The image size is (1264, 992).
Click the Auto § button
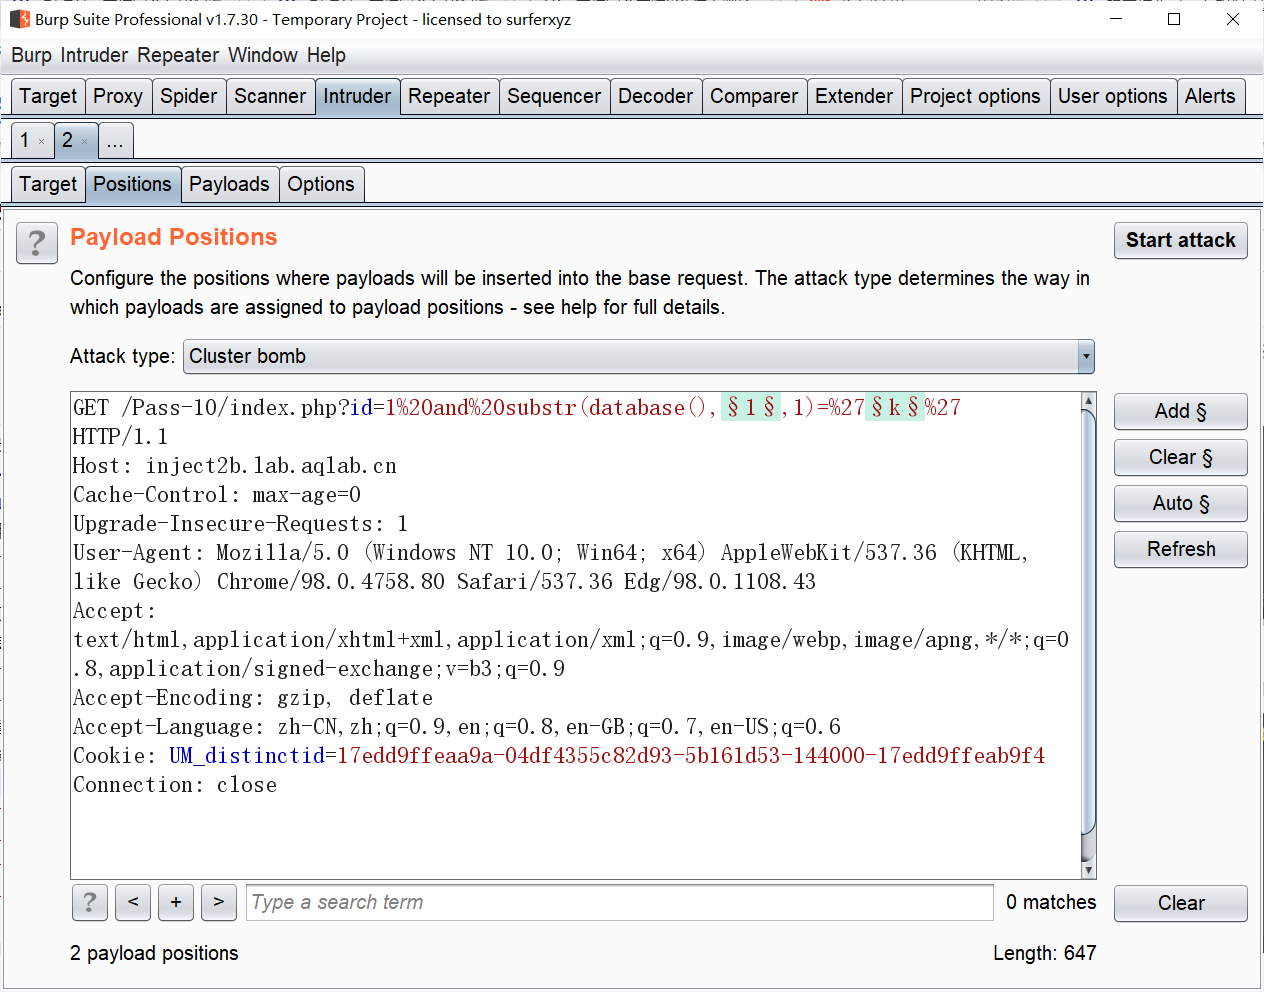1181,503
